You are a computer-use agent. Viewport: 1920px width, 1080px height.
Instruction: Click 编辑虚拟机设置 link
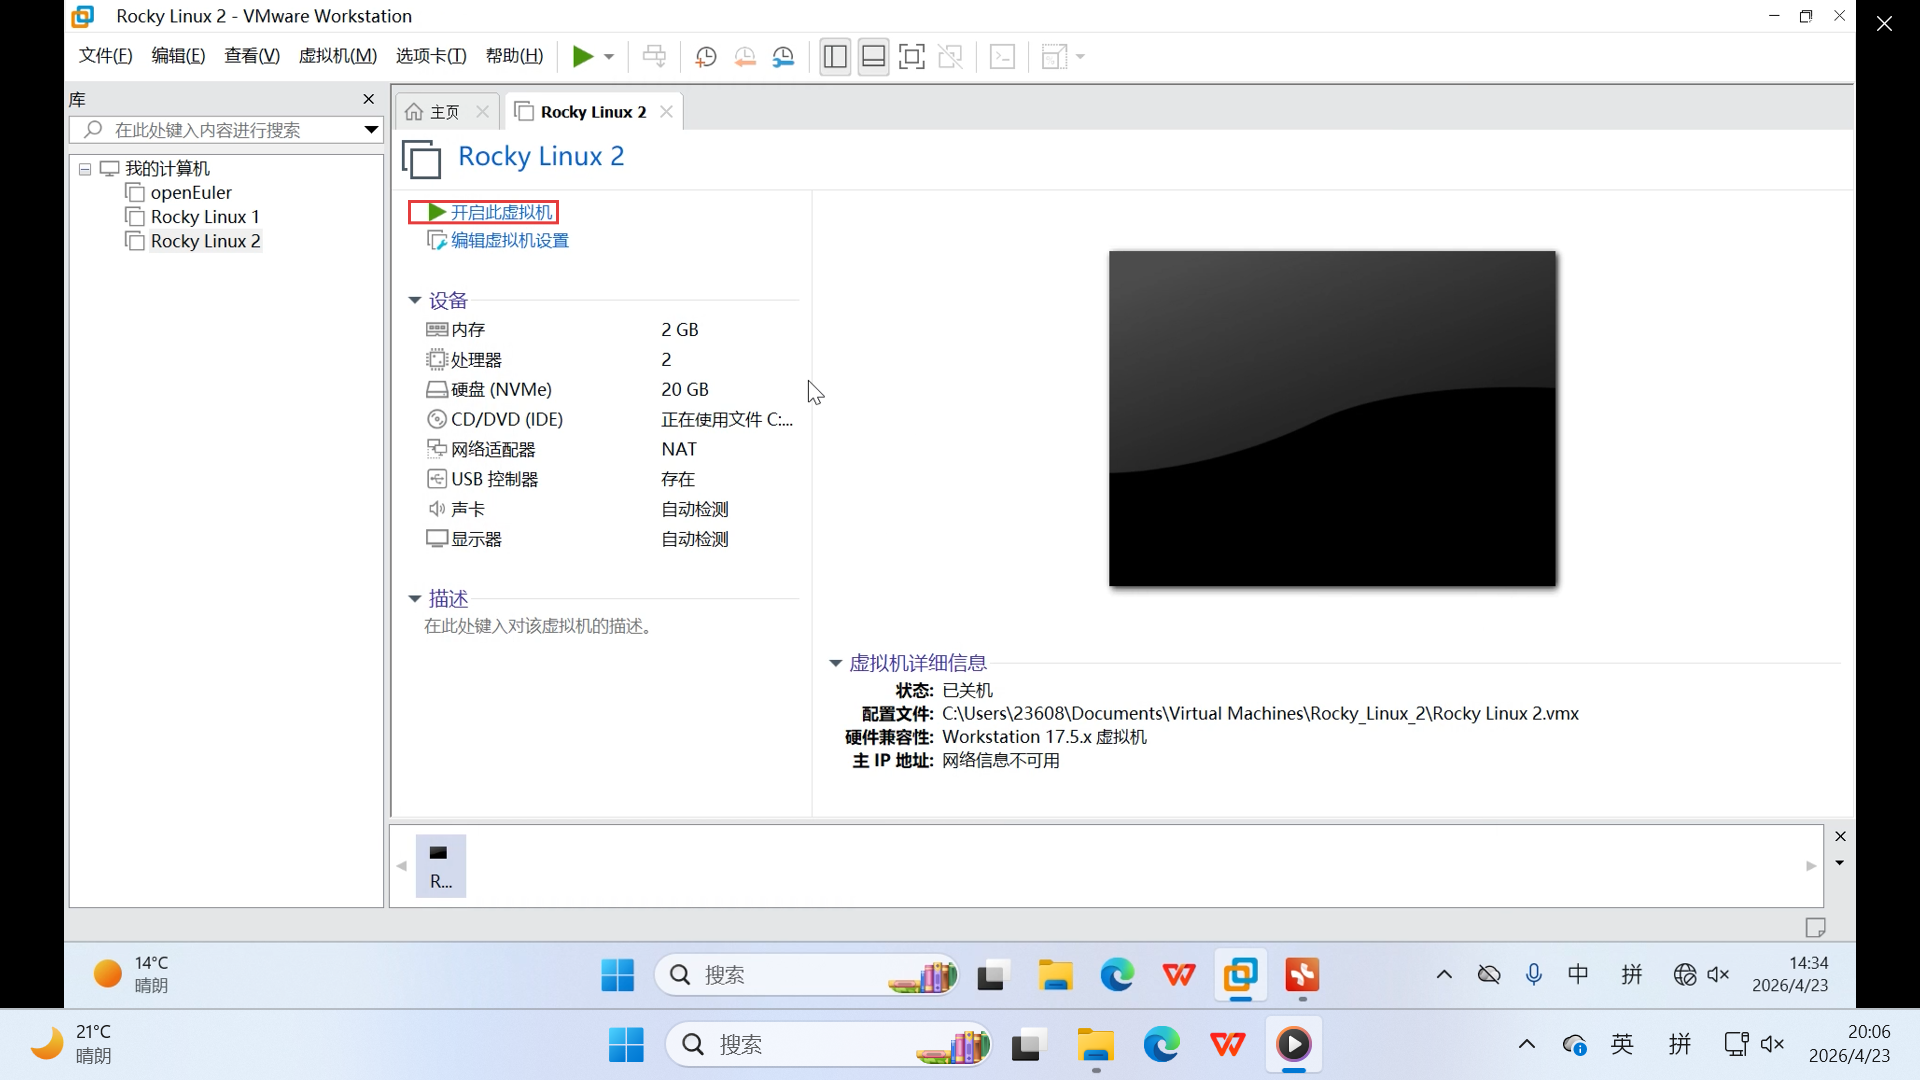pos(509,240)
